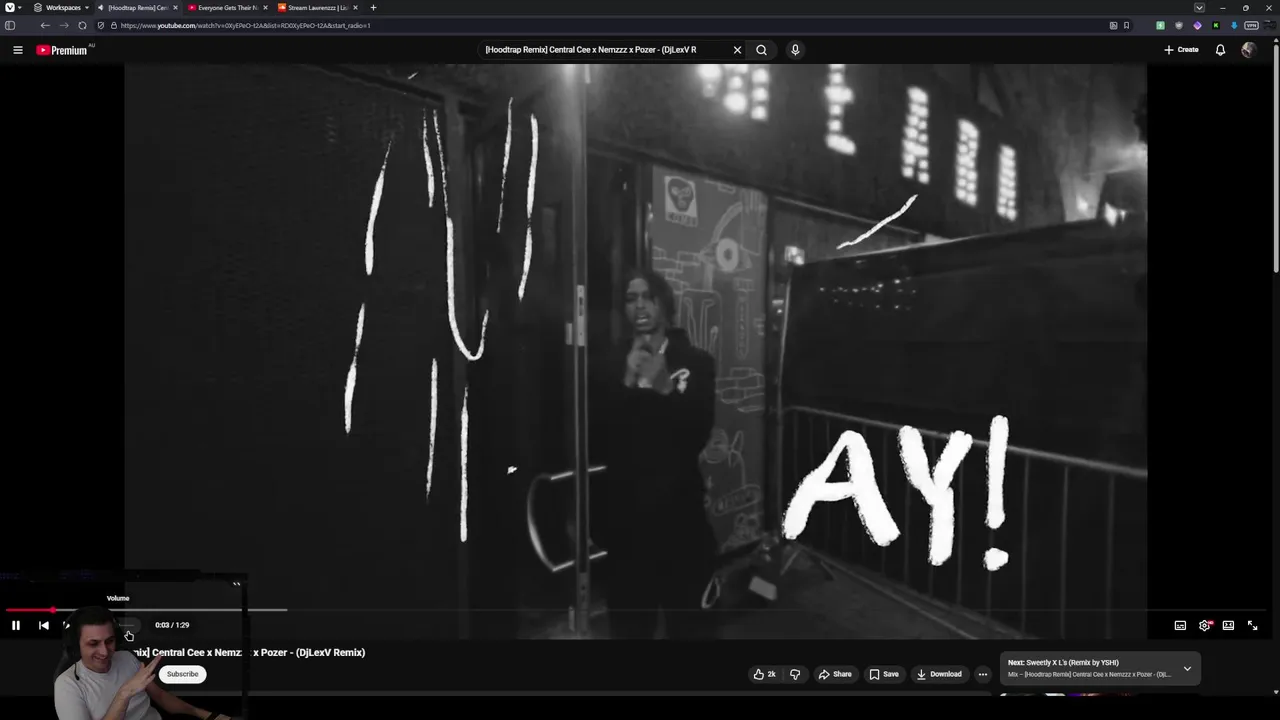Screen dimensions: 1280x720
Task: Close the Stream Lawrenzzz tab
Action: [355, 7]
